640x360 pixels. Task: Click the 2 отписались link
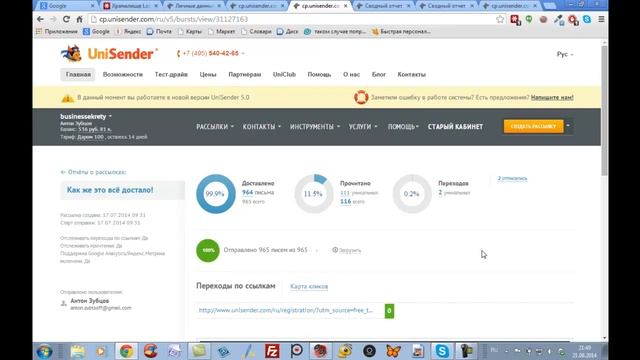[512, 178]
